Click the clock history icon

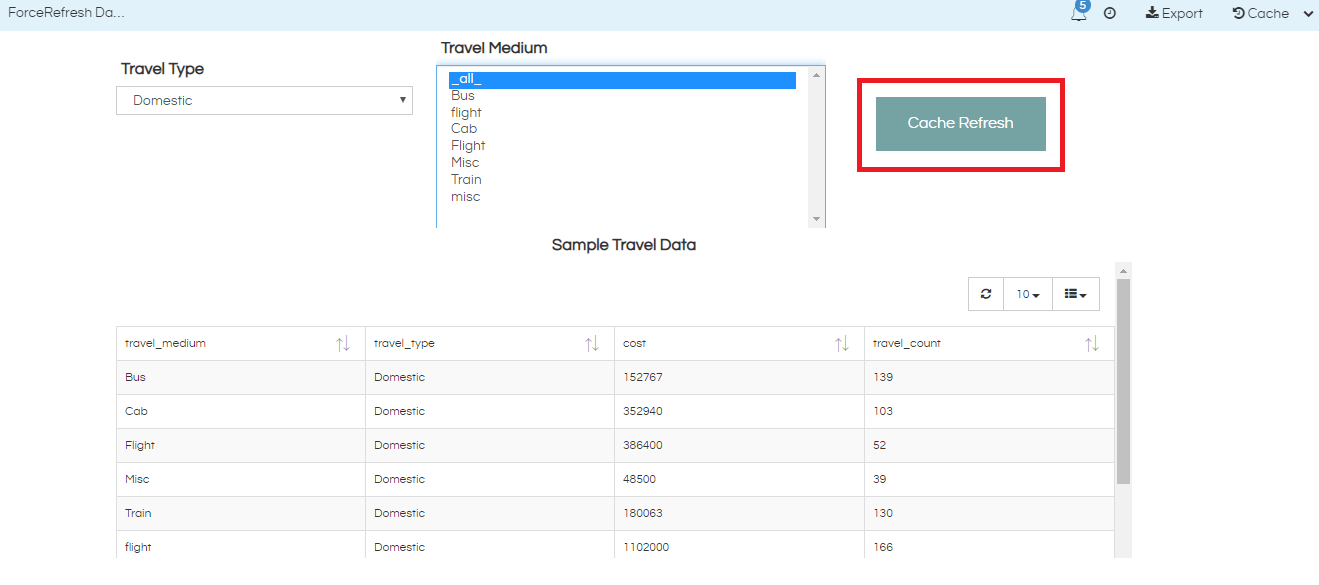coord(1110,14)
